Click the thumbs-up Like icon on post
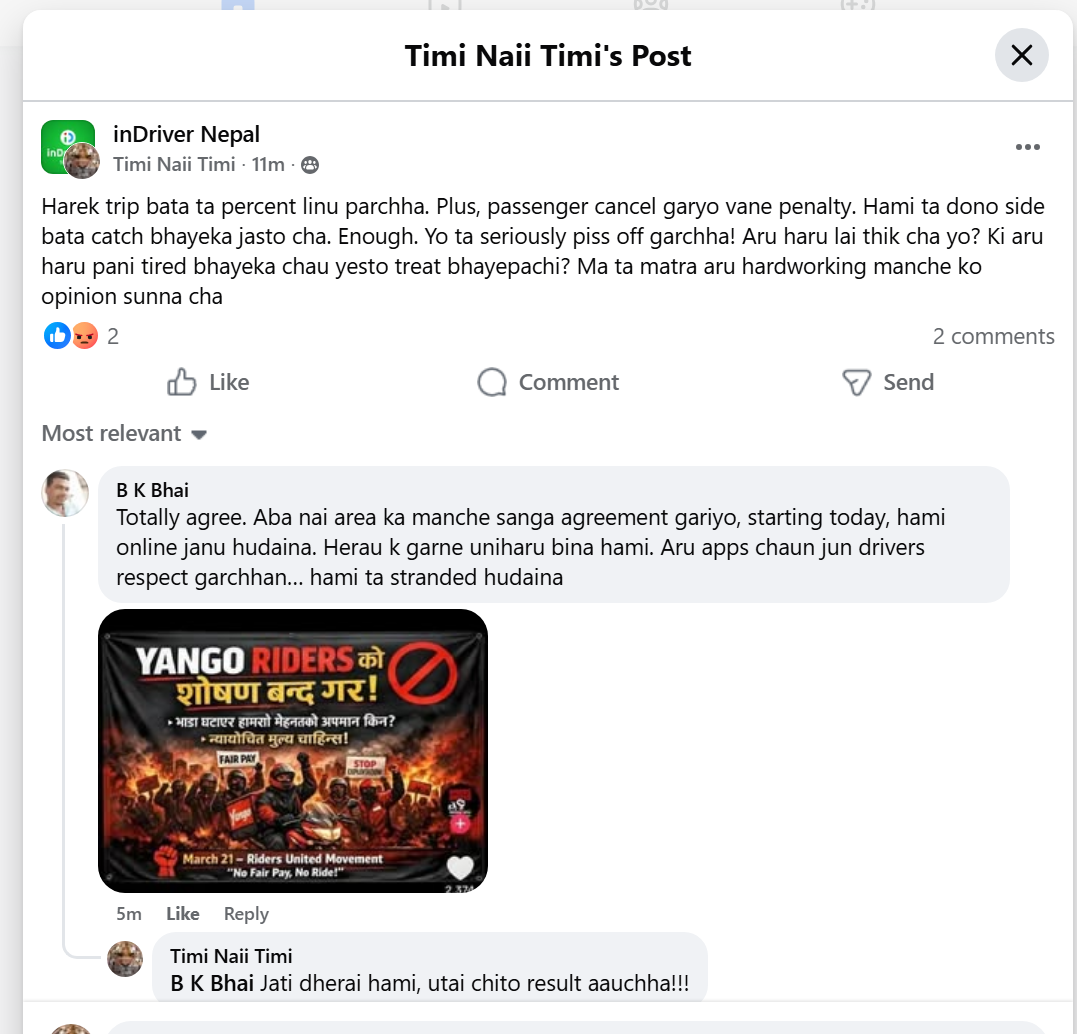Screen dimensions: 1077x1034 pos(181,382)
